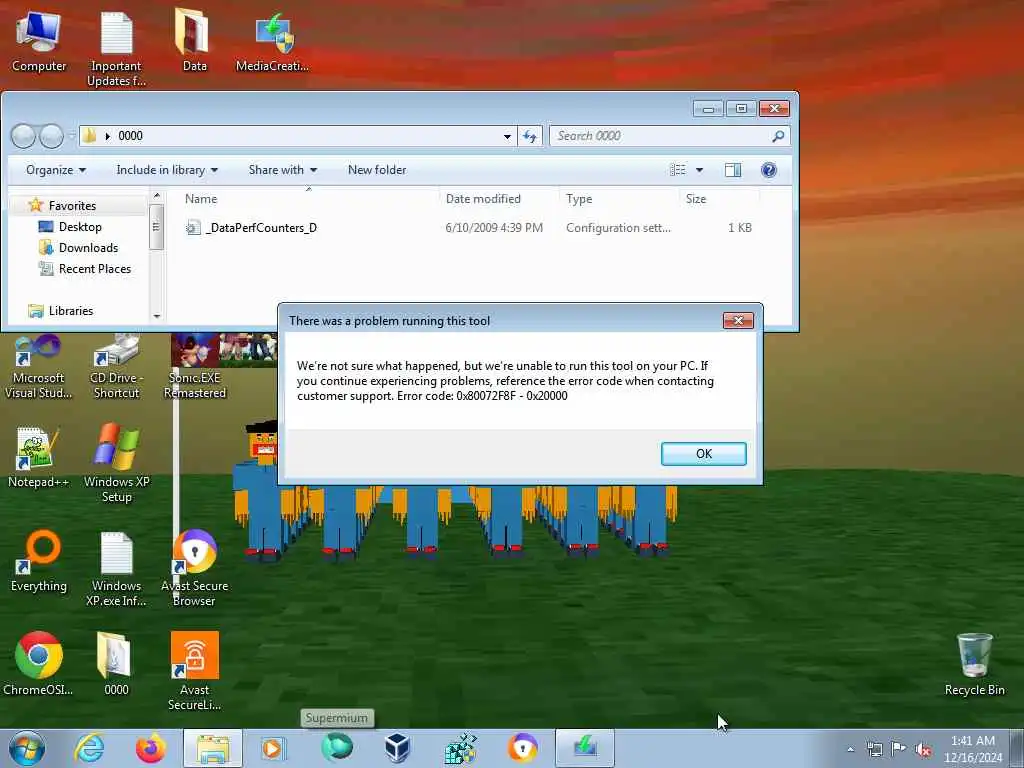This screenshot has width=1024, height=768.
Task: Click OK in the error dialog
Action: click(703, 454)
